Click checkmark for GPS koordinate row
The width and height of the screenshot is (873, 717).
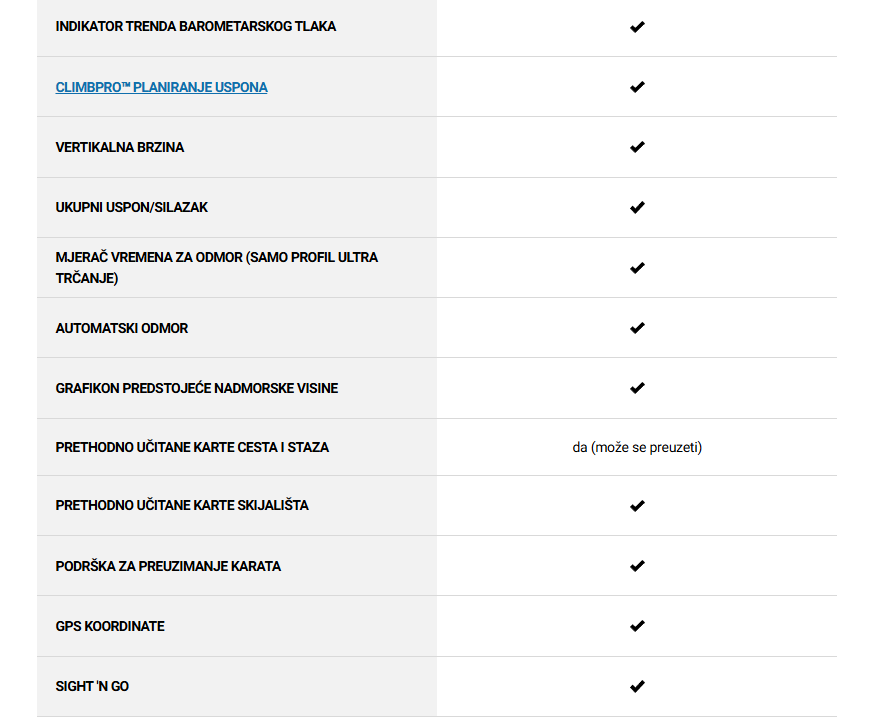637,626
